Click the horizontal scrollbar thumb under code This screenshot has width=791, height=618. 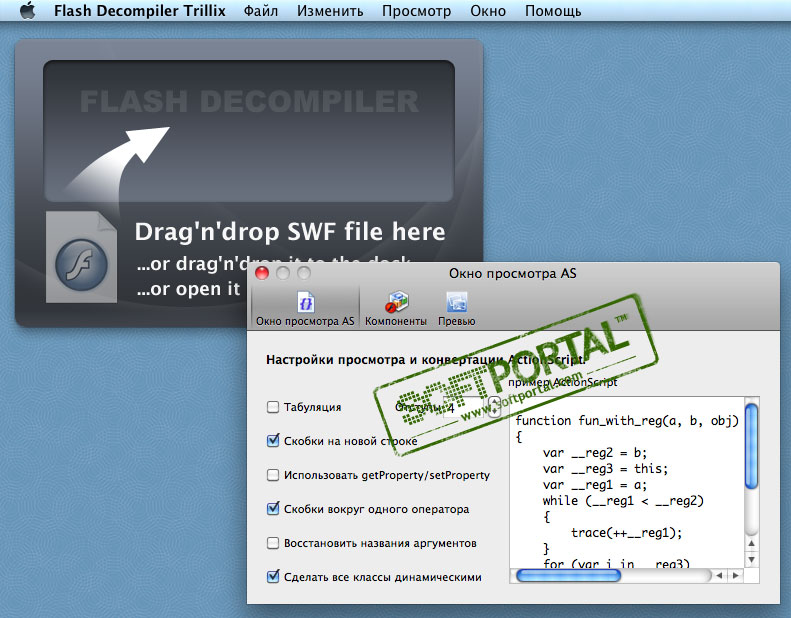coord(569,576)
